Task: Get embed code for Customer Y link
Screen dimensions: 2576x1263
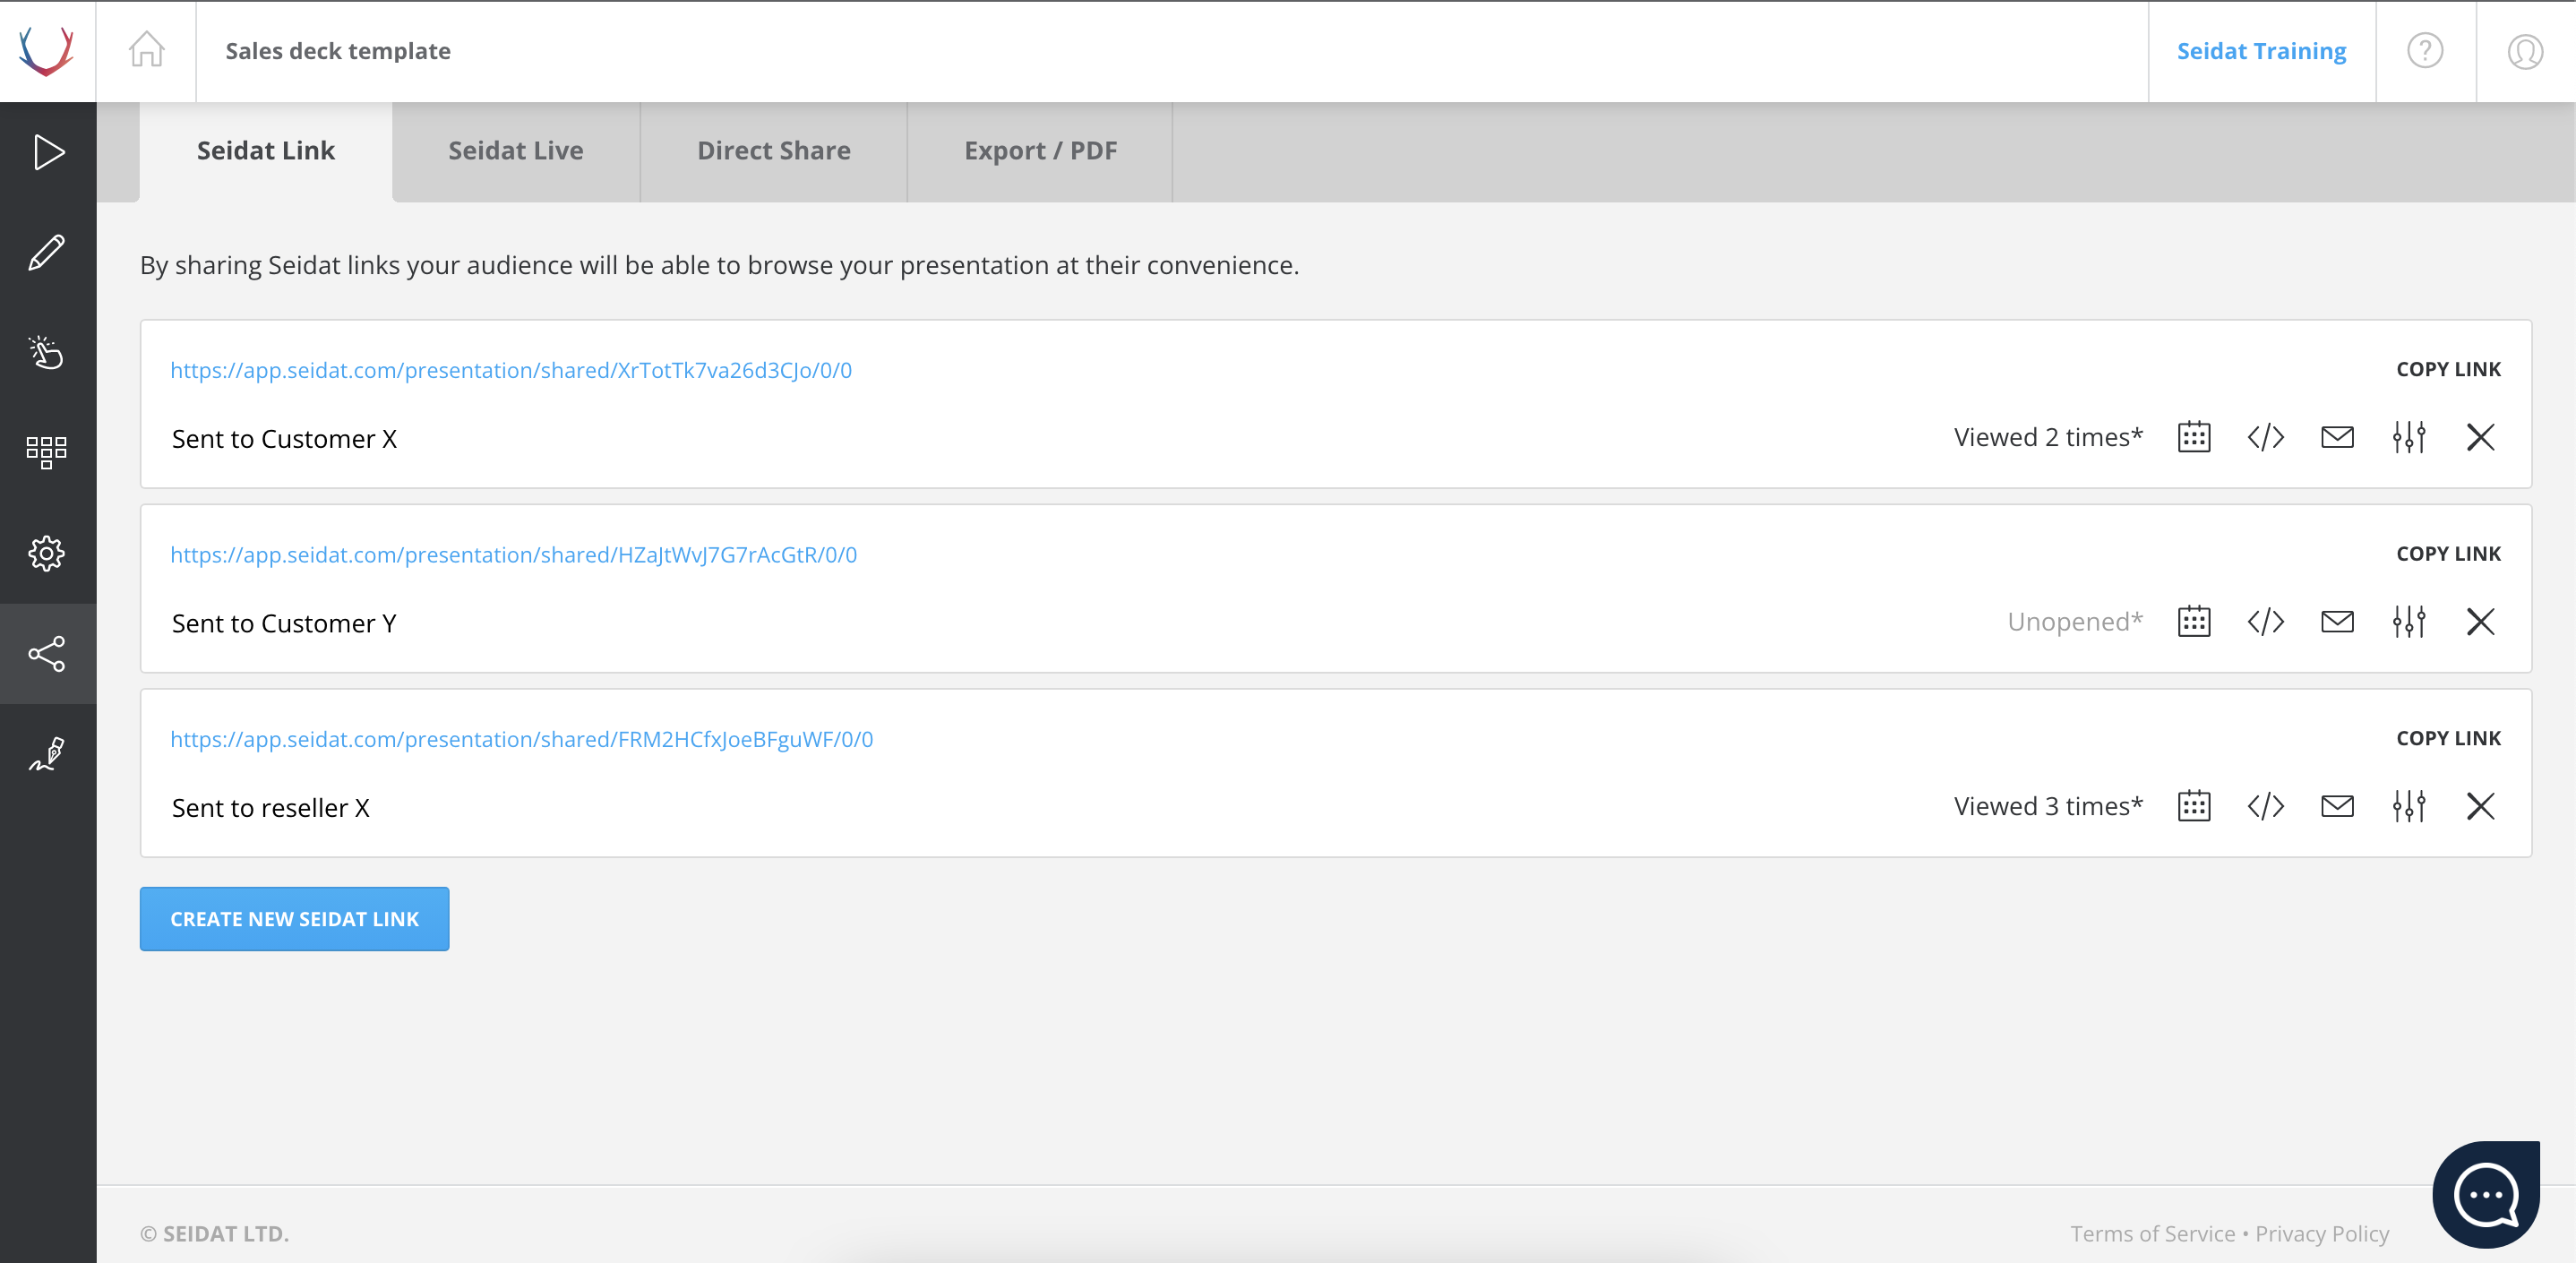Action: pos(2266,622)
